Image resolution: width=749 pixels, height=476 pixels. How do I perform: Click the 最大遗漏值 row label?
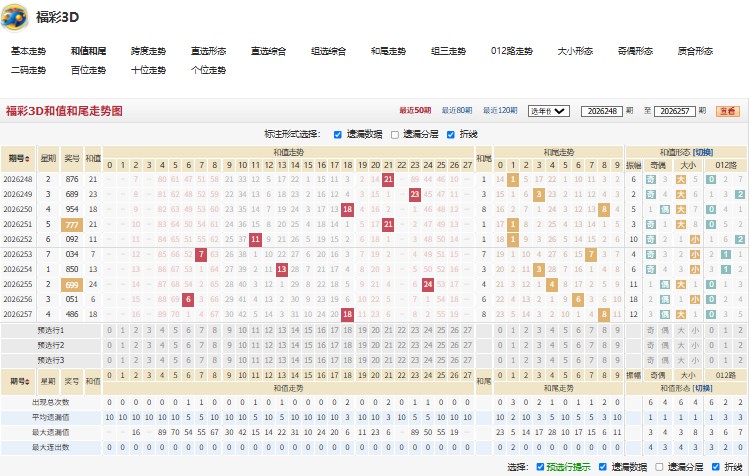[51, 433]
